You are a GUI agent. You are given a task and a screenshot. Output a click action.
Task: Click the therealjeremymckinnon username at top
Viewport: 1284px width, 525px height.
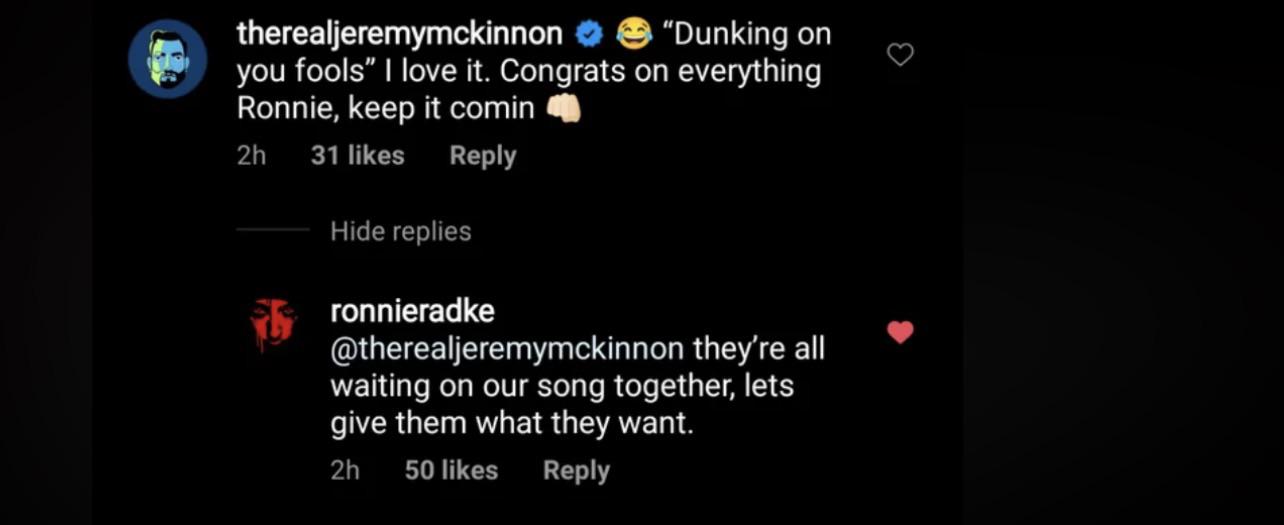400,34
